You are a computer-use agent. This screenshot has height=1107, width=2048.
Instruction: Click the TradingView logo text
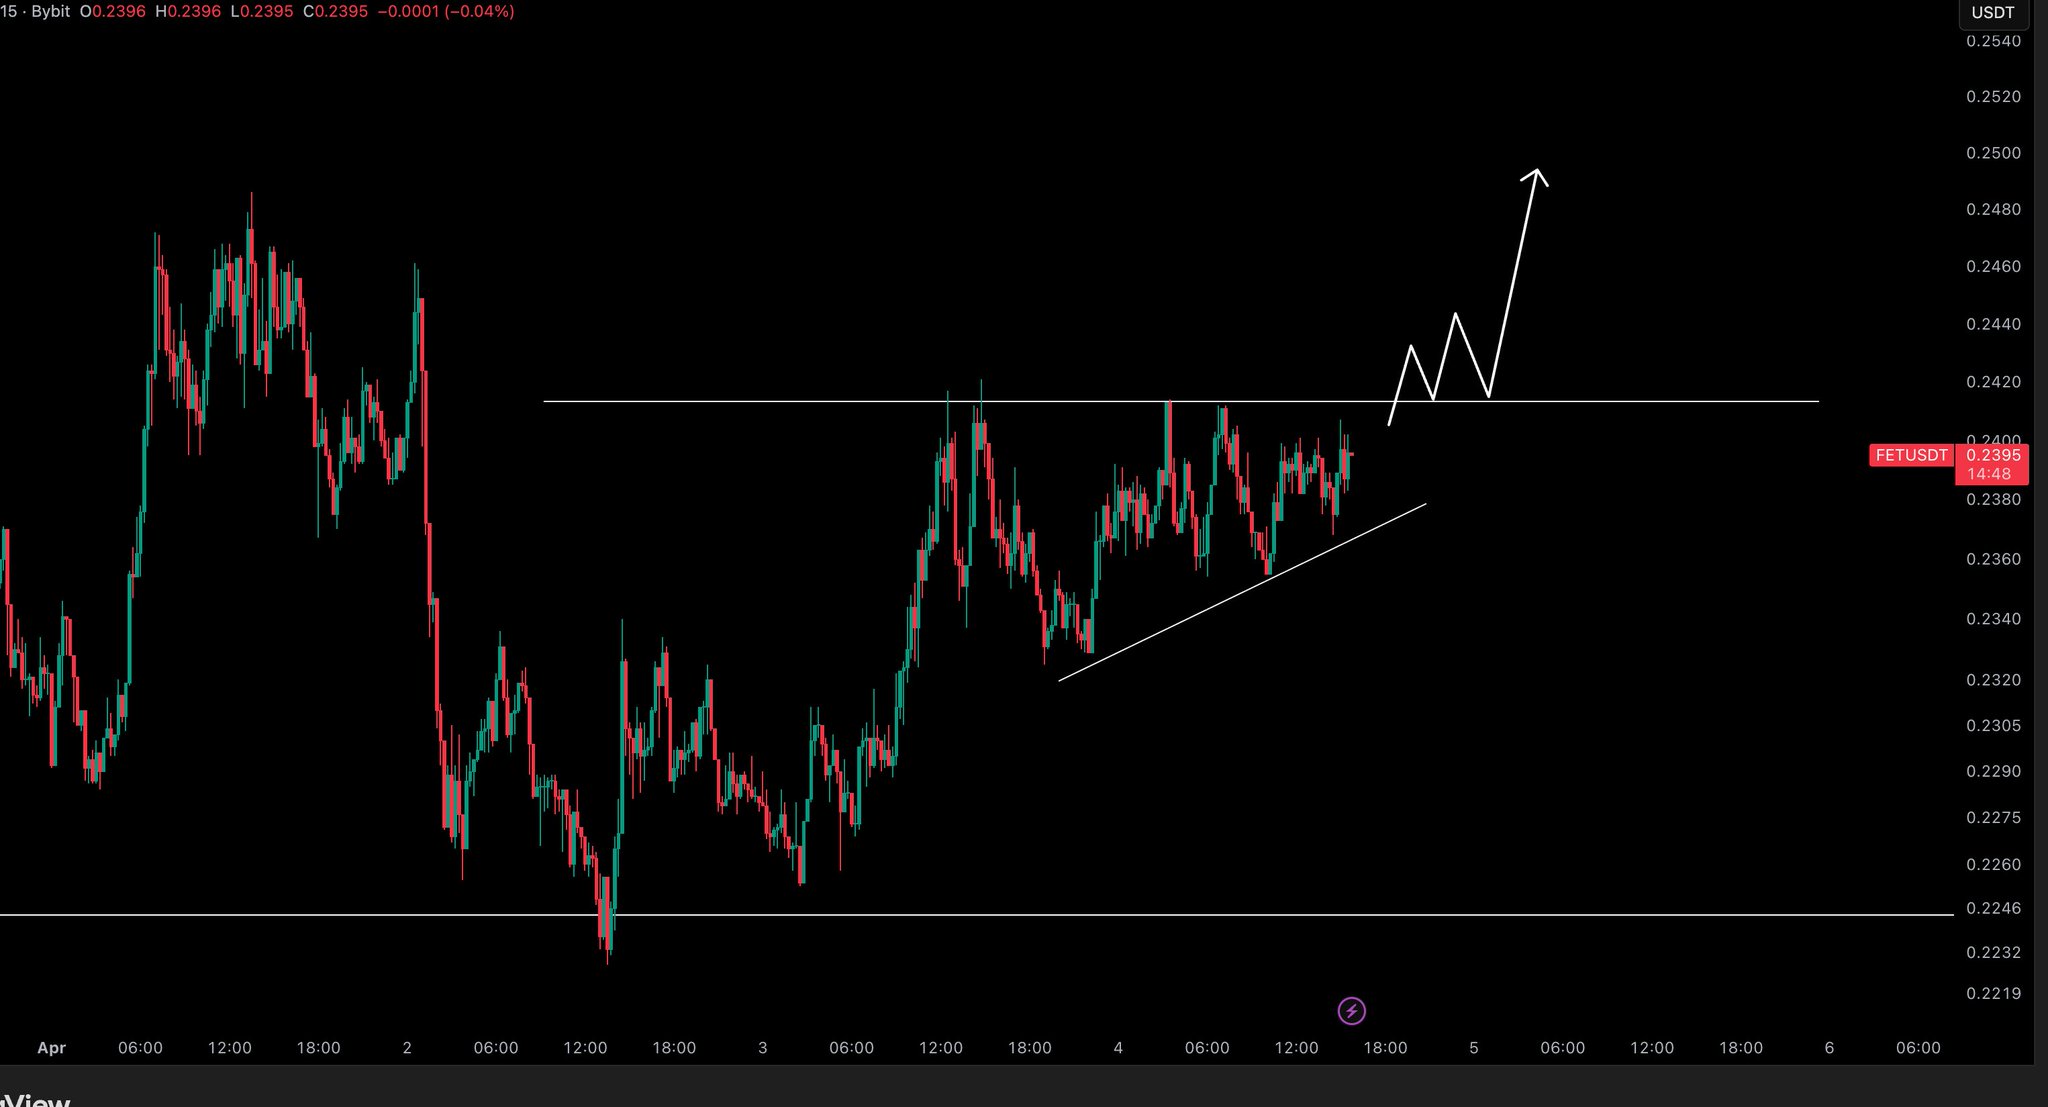[35, 1099]
